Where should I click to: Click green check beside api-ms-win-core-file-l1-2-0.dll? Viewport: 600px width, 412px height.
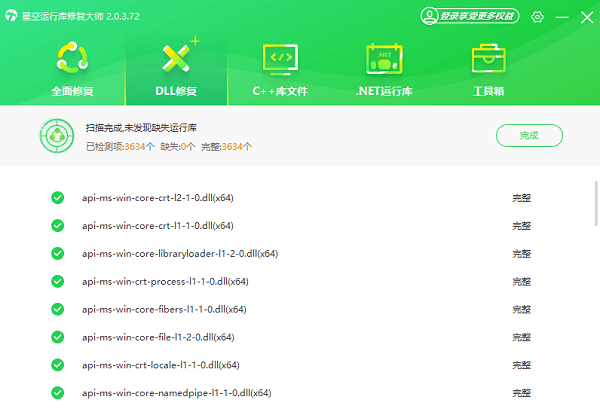tap(58, 337)
